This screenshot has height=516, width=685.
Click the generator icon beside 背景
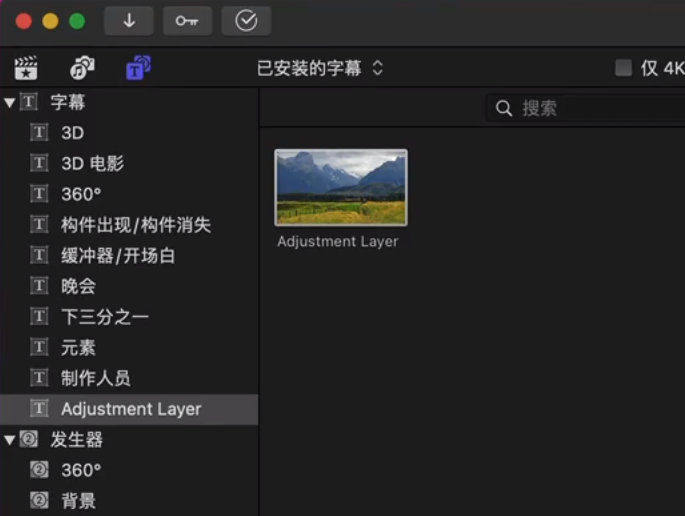click(39, 500)
